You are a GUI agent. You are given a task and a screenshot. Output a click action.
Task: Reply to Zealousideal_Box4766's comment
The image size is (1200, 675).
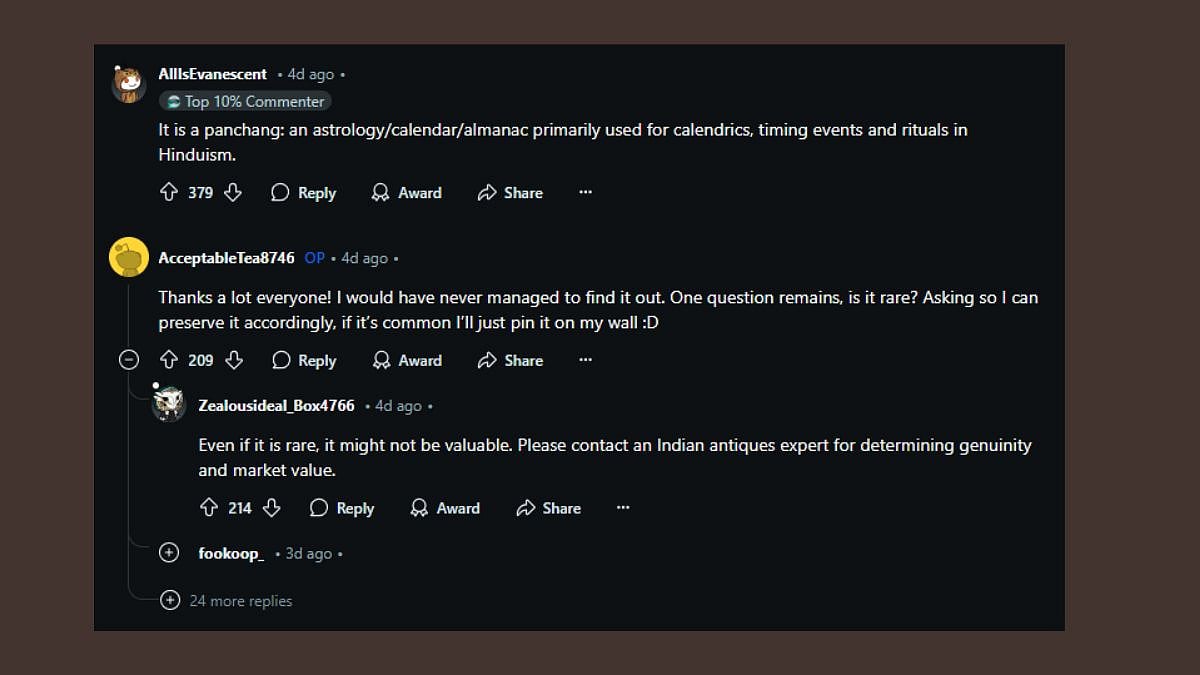(x=342, y=508)
